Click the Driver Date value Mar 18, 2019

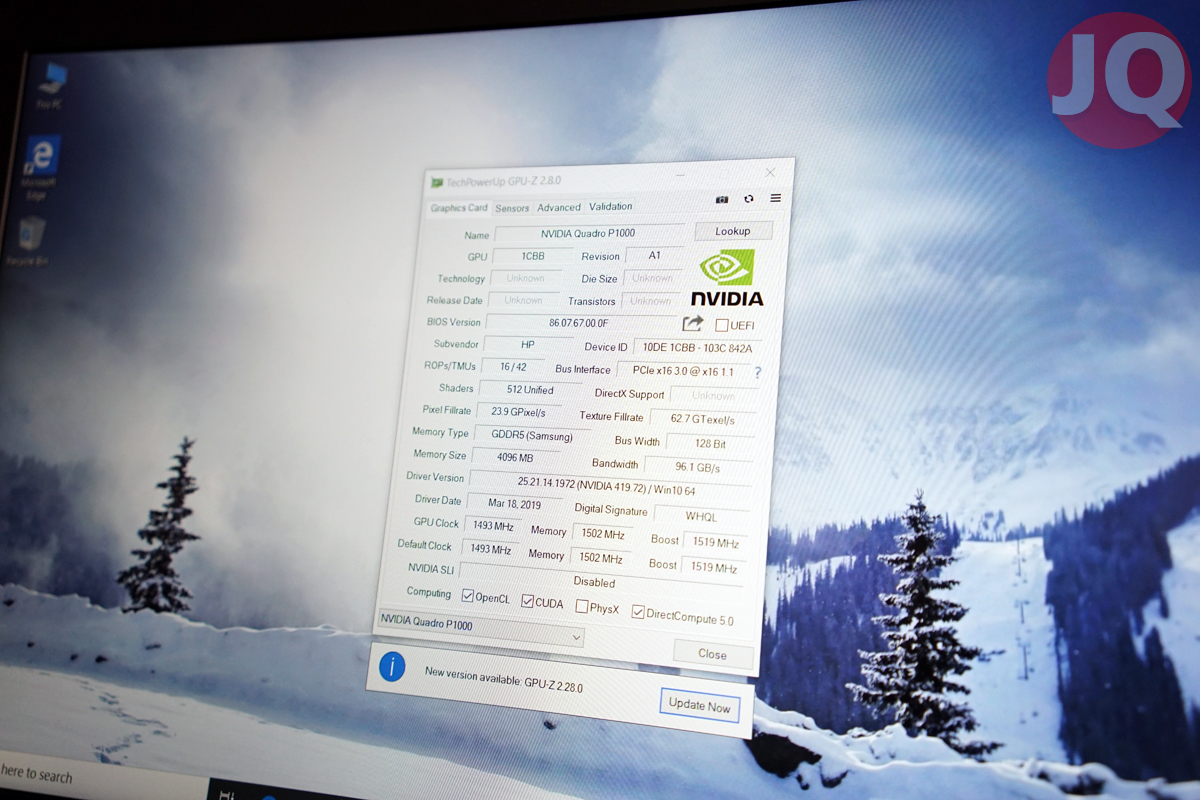pos(515,504)
